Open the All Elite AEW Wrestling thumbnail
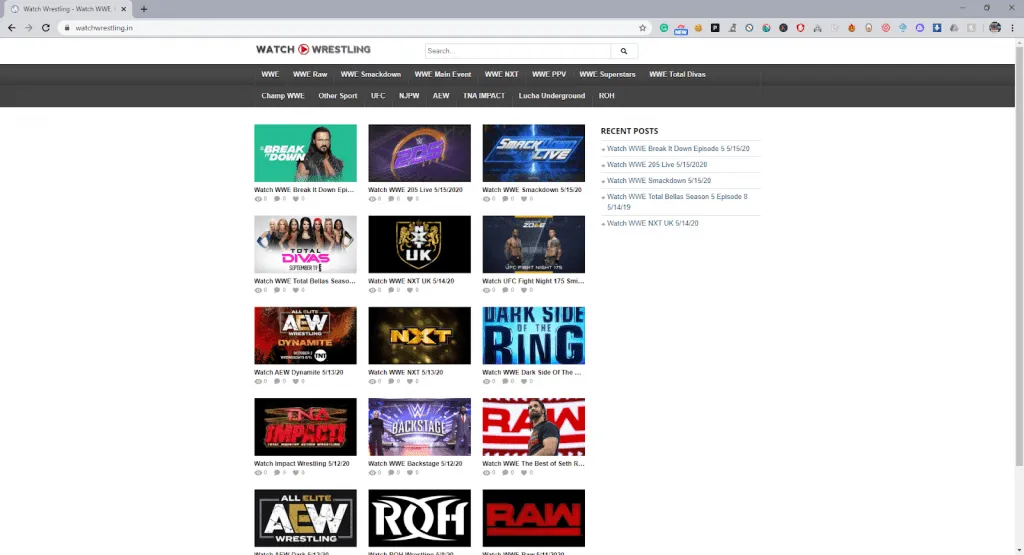Image resolution: width=1024 pixels, height=555 pixels. (x=305, y=518)
